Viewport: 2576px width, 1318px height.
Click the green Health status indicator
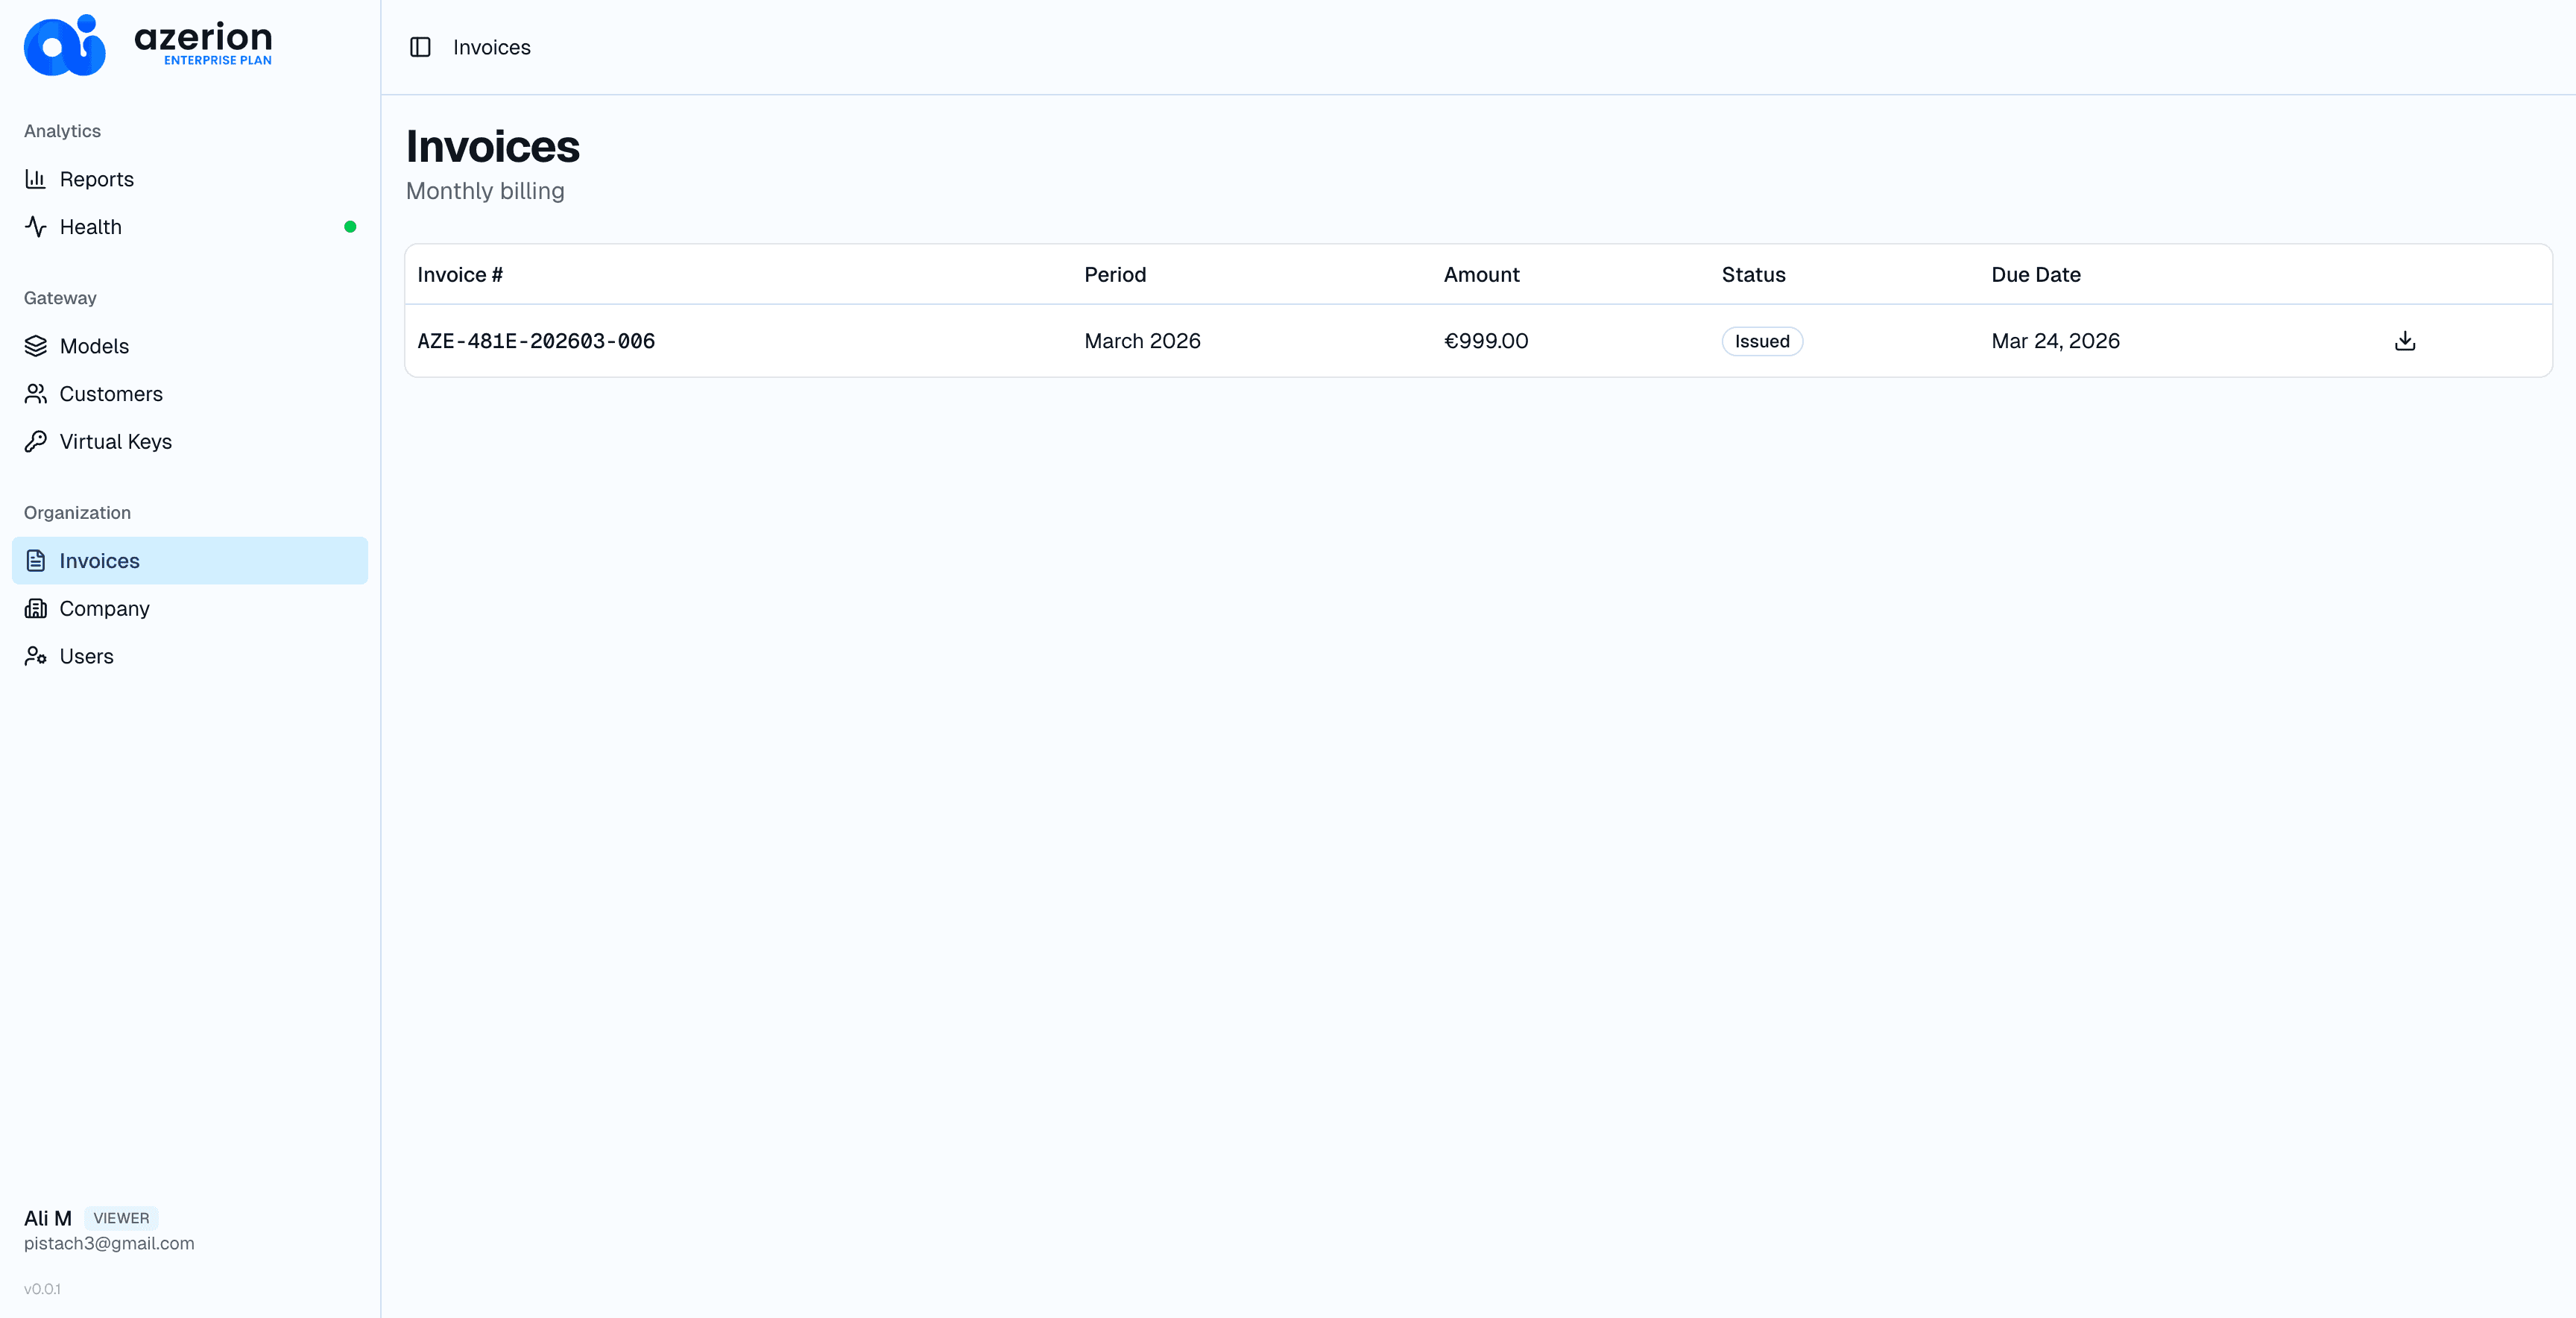tap(350, 227)
